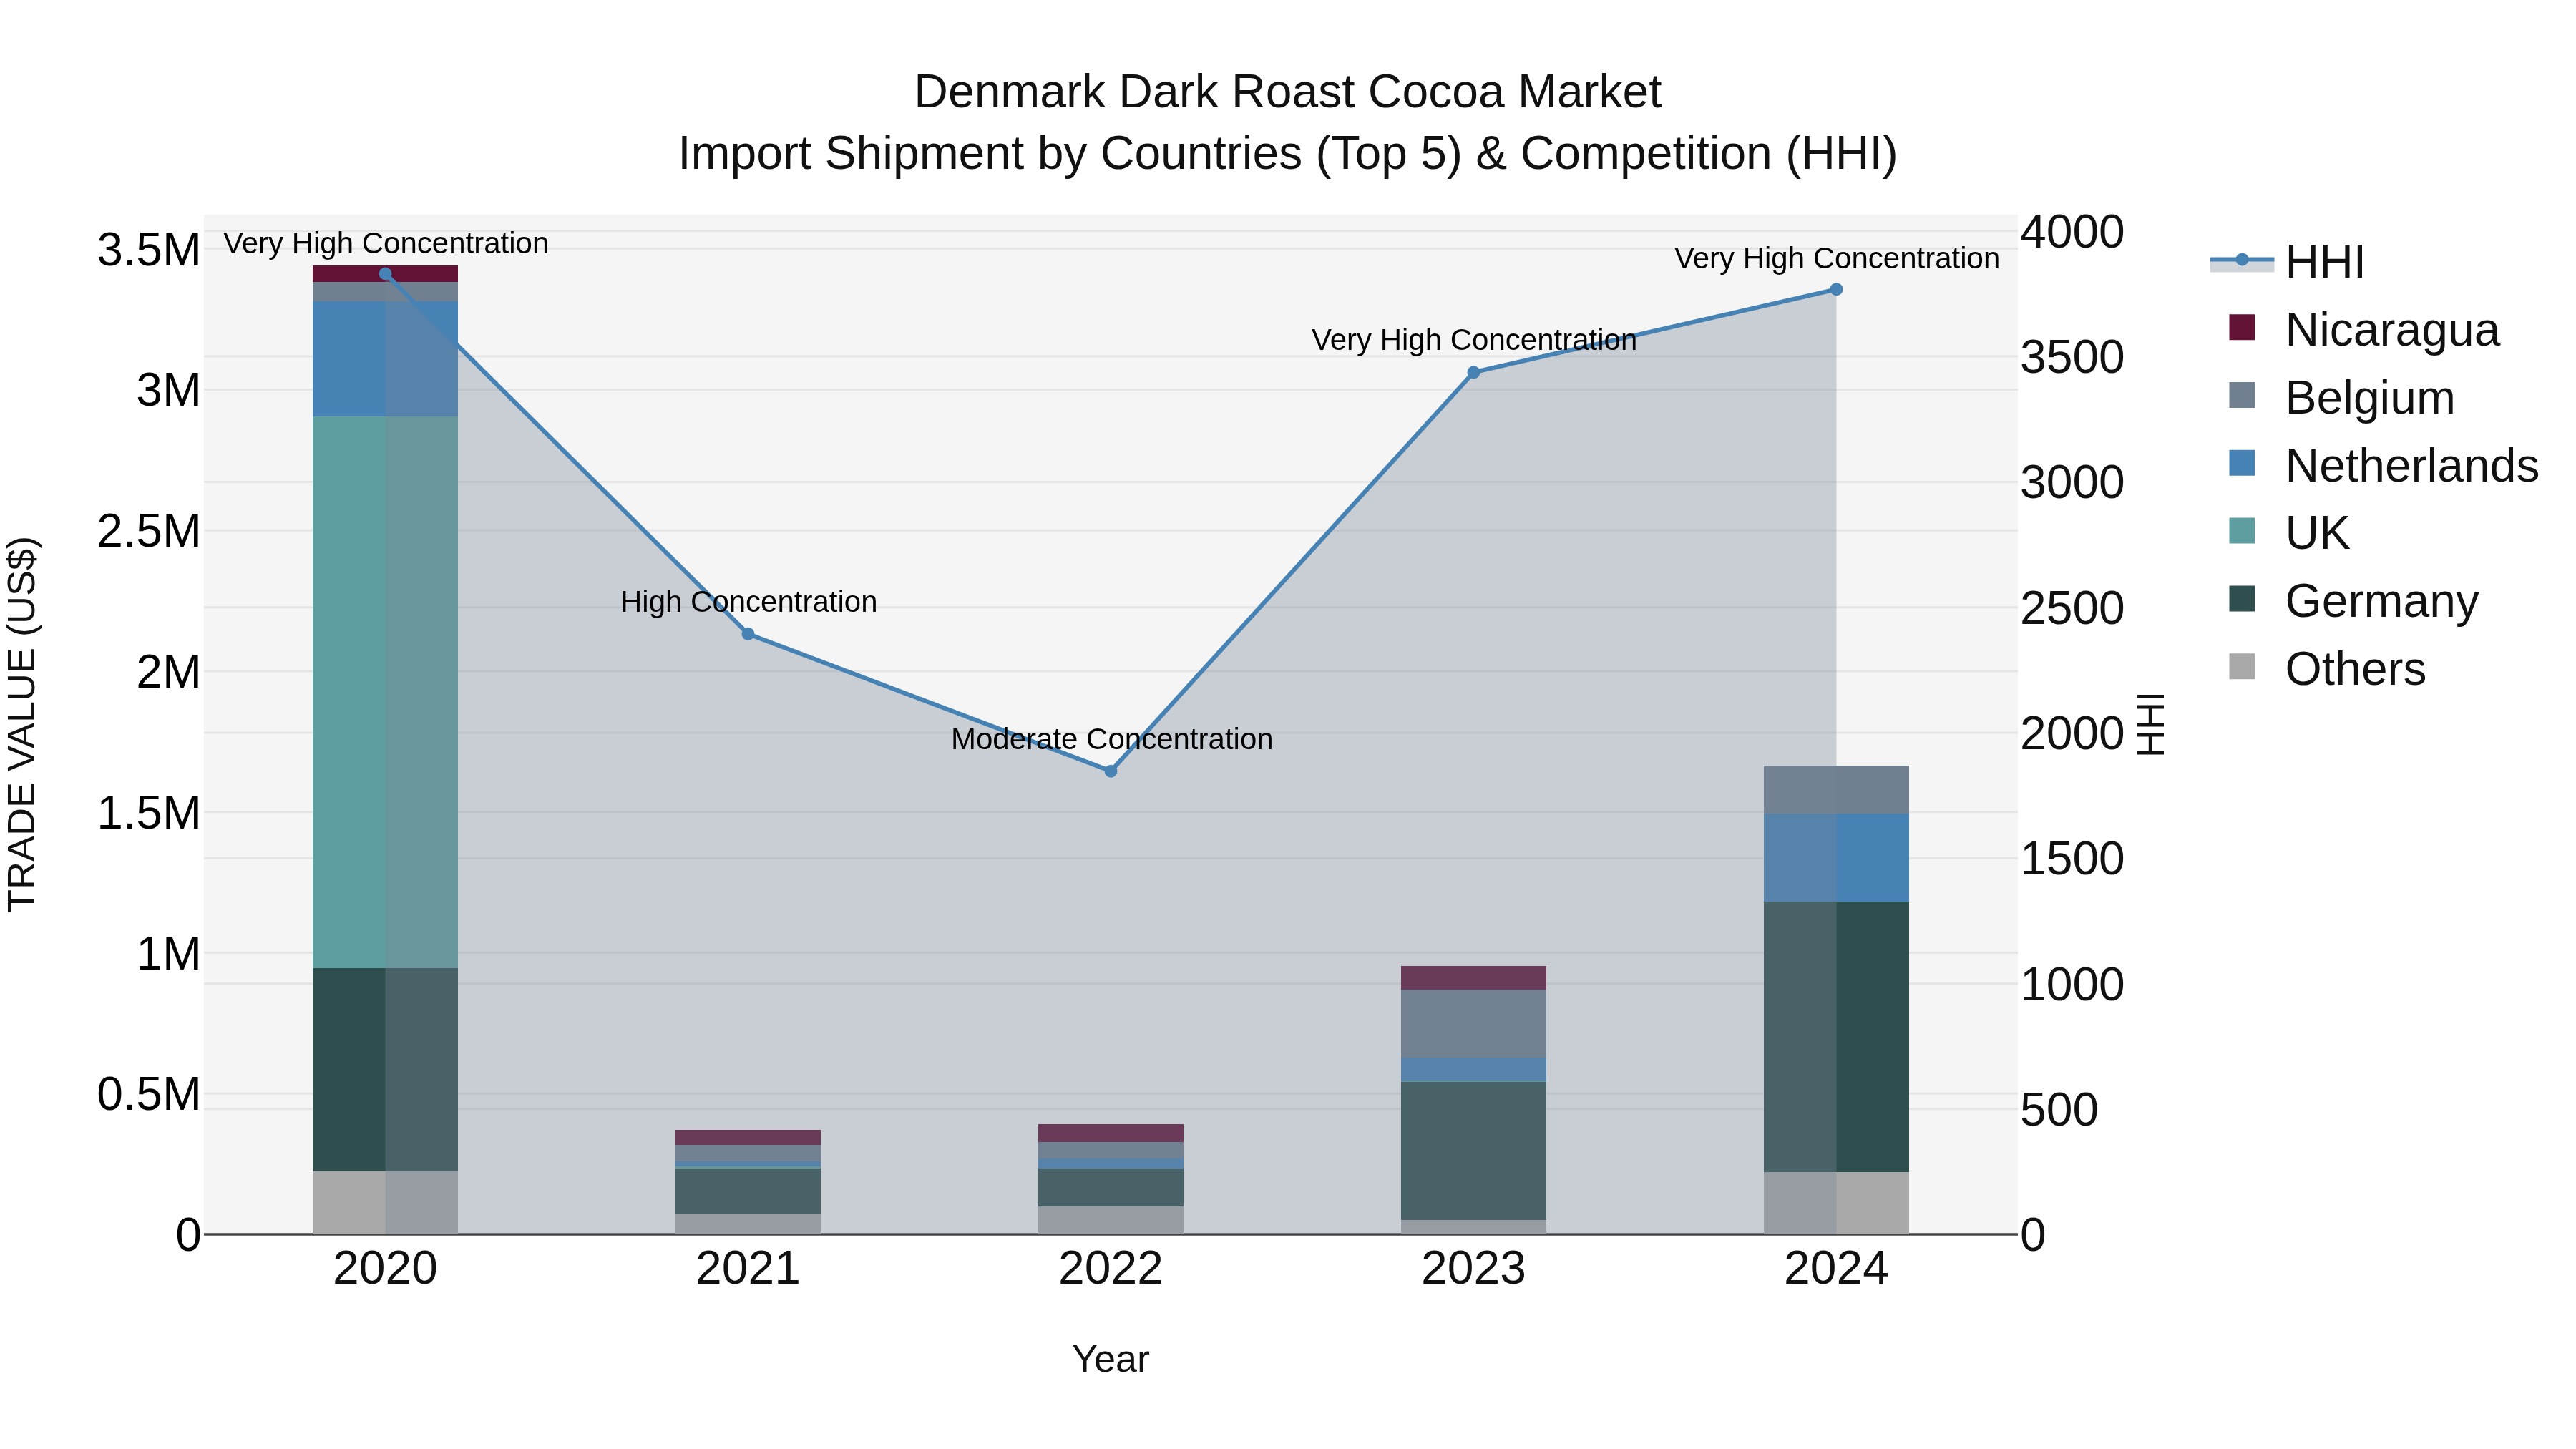
Task: Click the Germany segment in 2023 bar
Action: pyautogui.click(x=1473, y=1151)
